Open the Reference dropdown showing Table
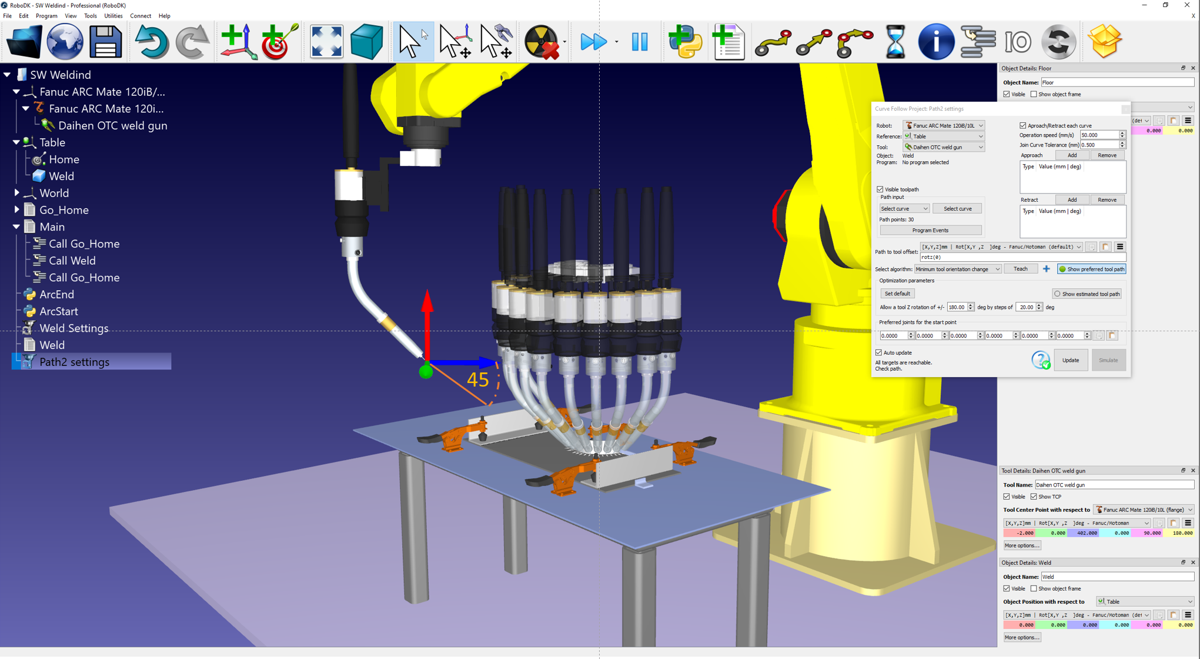Viewport: 1200px width, 659px height. point(944,136)
